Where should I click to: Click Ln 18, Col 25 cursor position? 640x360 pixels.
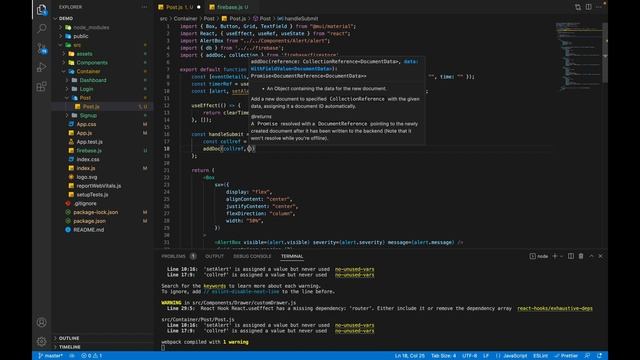[409, 356]
